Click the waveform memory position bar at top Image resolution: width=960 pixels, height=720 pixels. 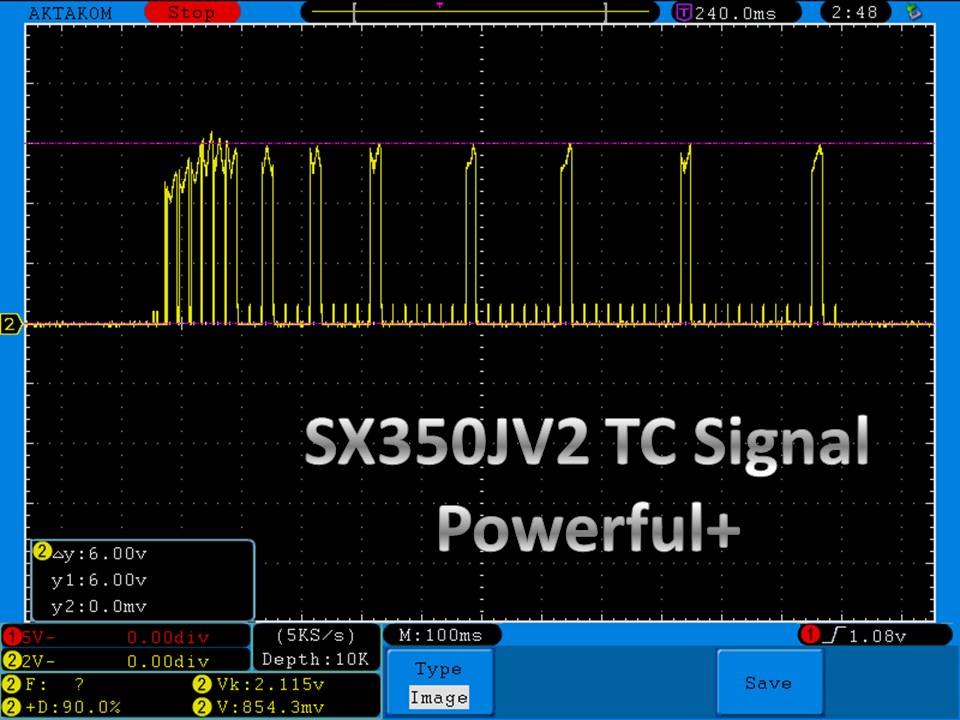tap(480, 13)
